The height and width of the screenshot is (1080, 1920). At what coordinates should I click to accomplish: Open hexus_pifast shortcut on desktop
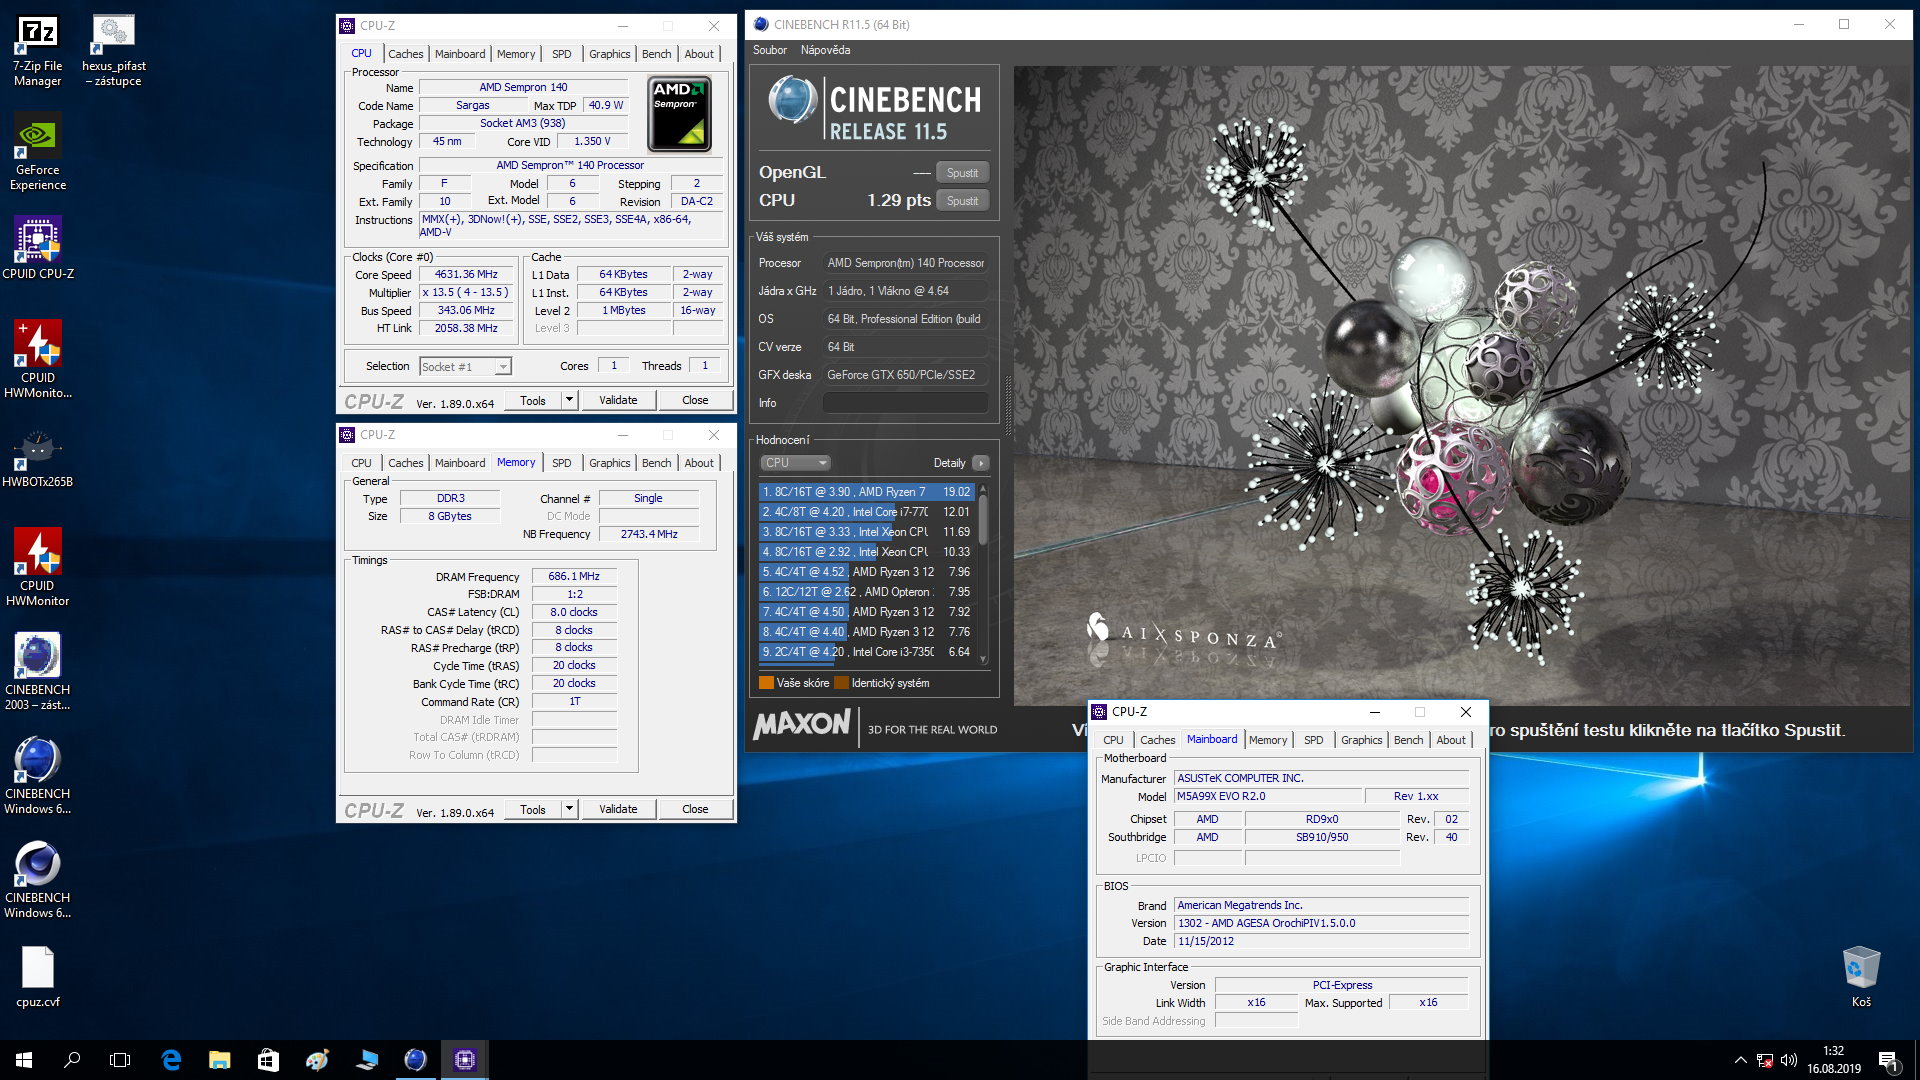tap(113, 51)
